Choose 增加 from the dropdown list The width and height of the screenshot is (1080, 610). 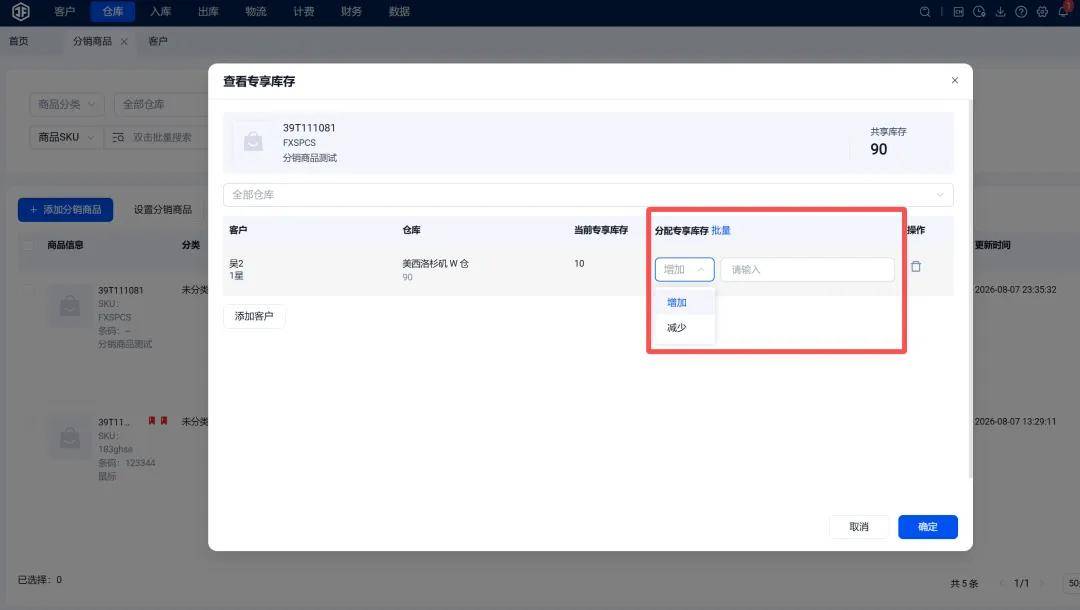[x=685, y=302]
